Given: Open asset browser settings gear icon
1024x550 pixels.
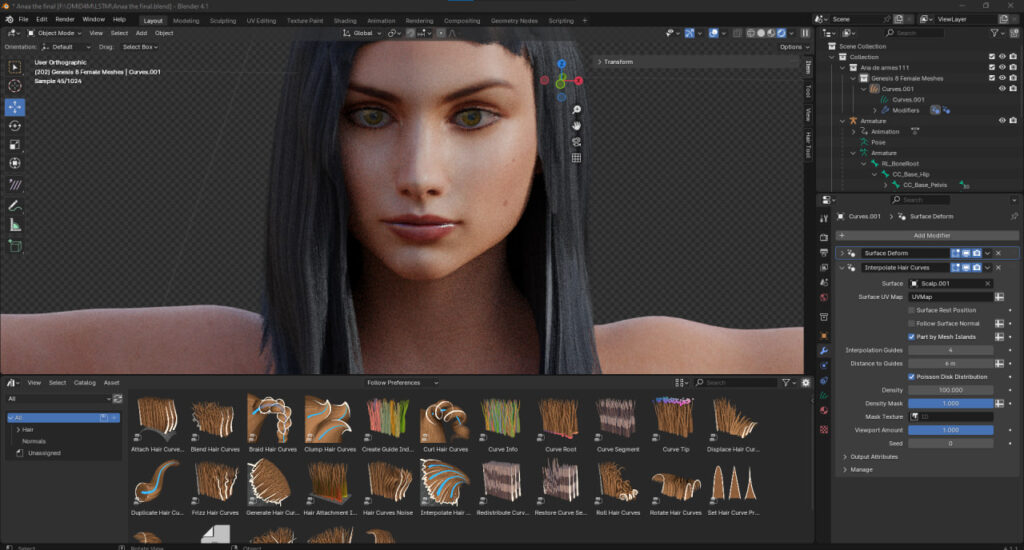Looking at the screenshot, I should click(x=805, y=383).
